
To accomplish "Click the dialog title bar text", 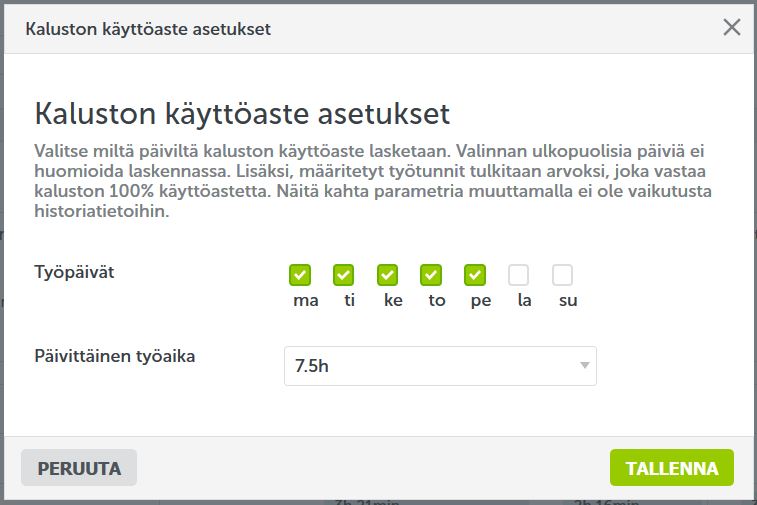I will [x=148, y=28].
